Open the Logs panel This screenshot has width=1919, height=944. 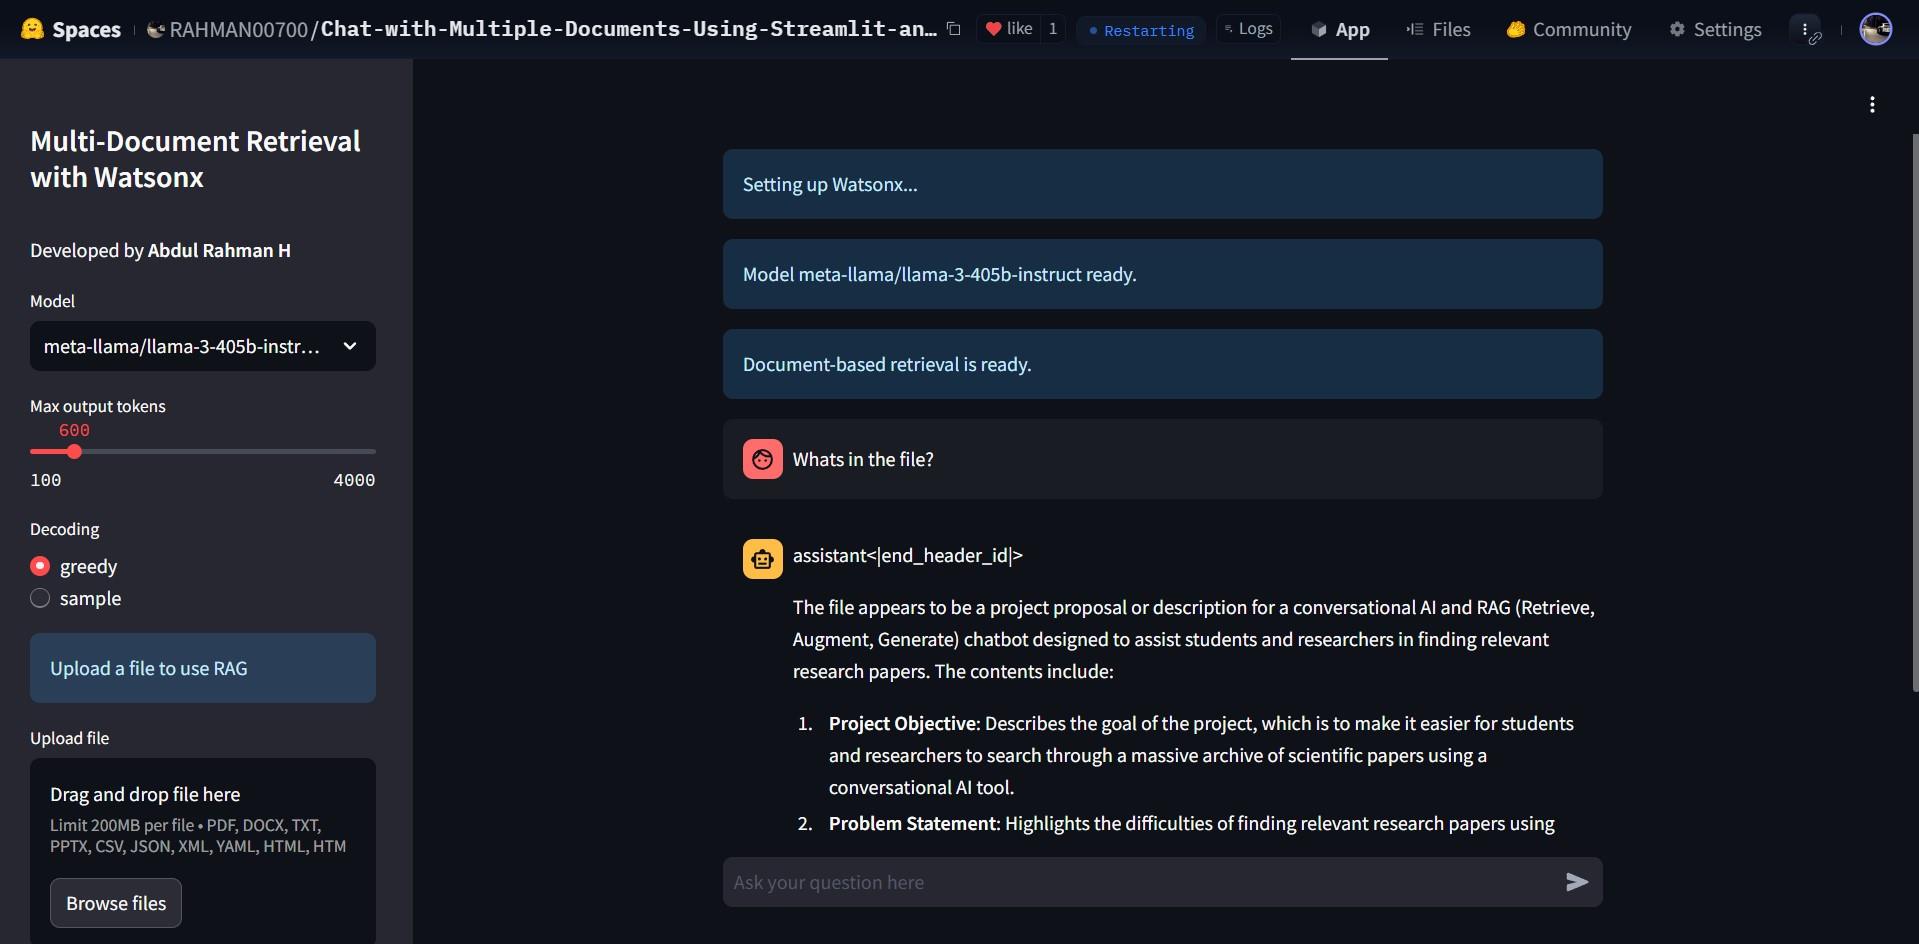pyautogui.click(x=1248, y=29)
